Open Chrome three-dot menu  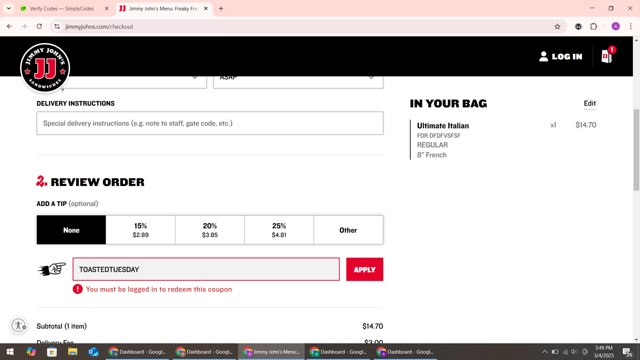[x=631, y=27]
